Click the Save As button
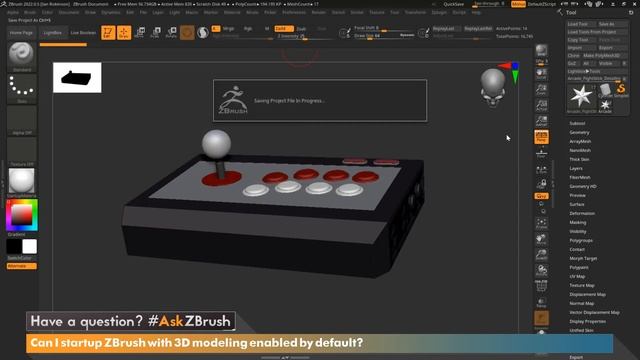Viewport: 640px width, 360px height. tap(612, 24)
